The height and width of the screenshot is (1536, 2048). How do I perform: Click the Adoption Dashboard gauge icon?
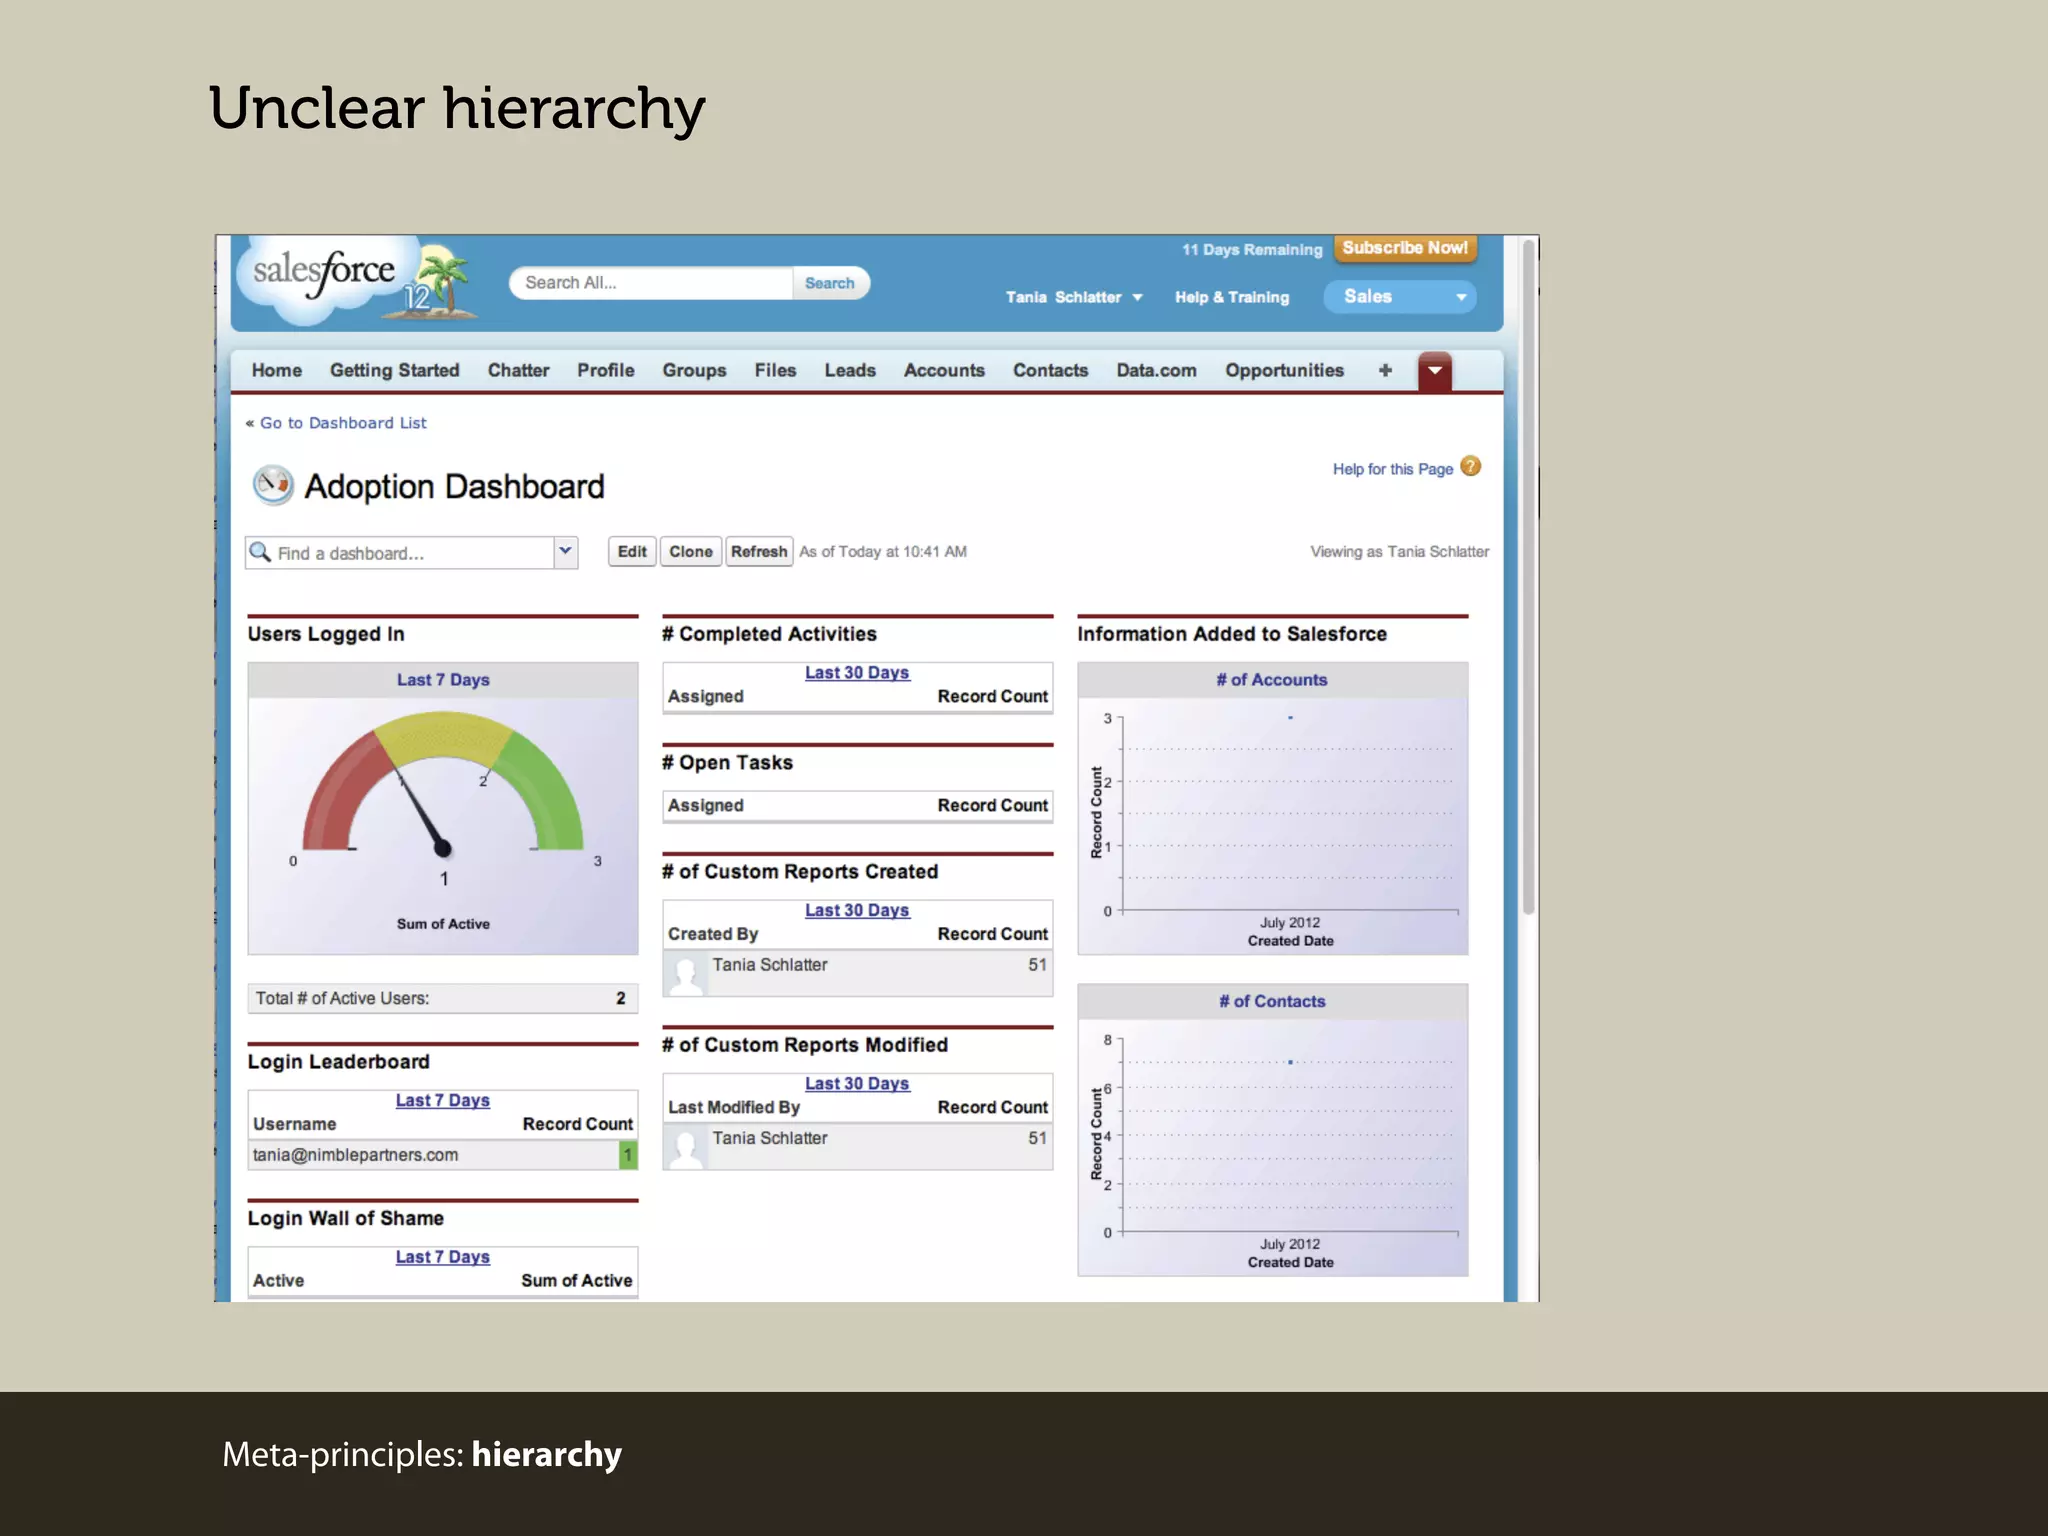coord(272,485)
